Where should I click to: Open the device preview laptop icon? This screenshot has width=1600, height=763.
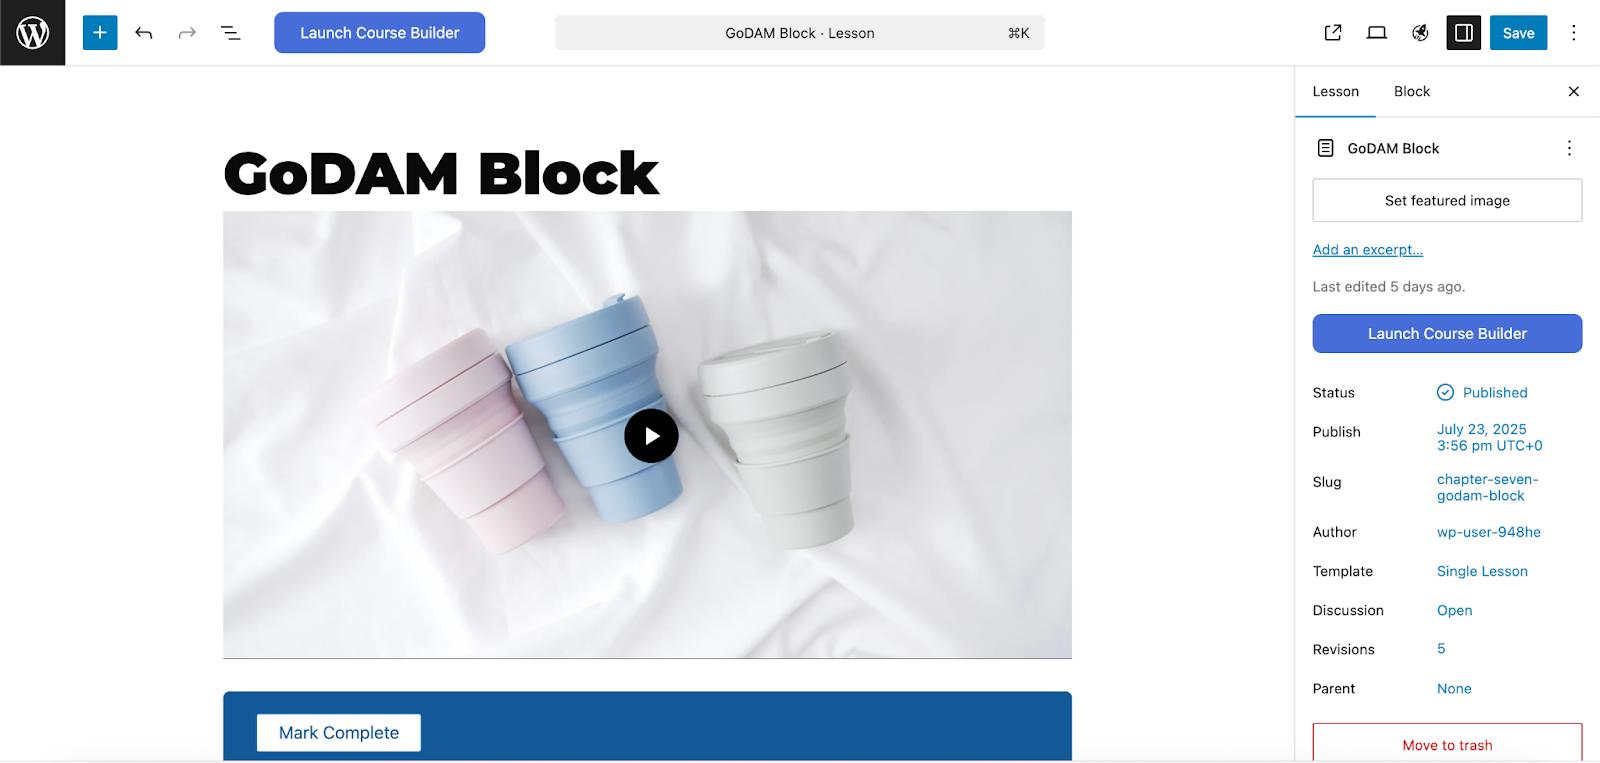(1377, 33)
